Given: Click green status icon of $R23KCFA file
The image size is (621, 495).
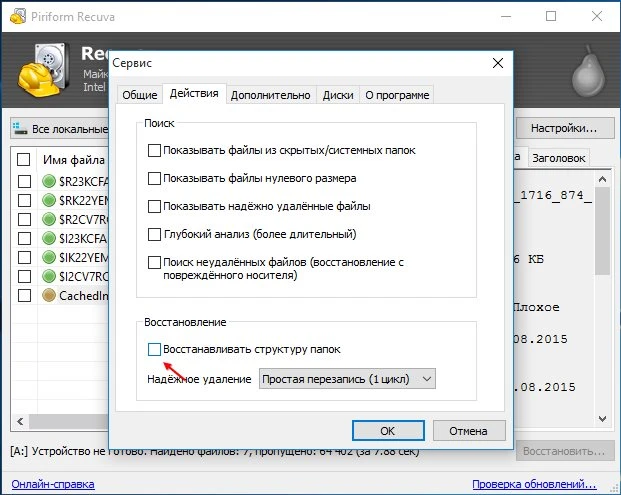Looking at the screenshot, I should coord(49,181).
